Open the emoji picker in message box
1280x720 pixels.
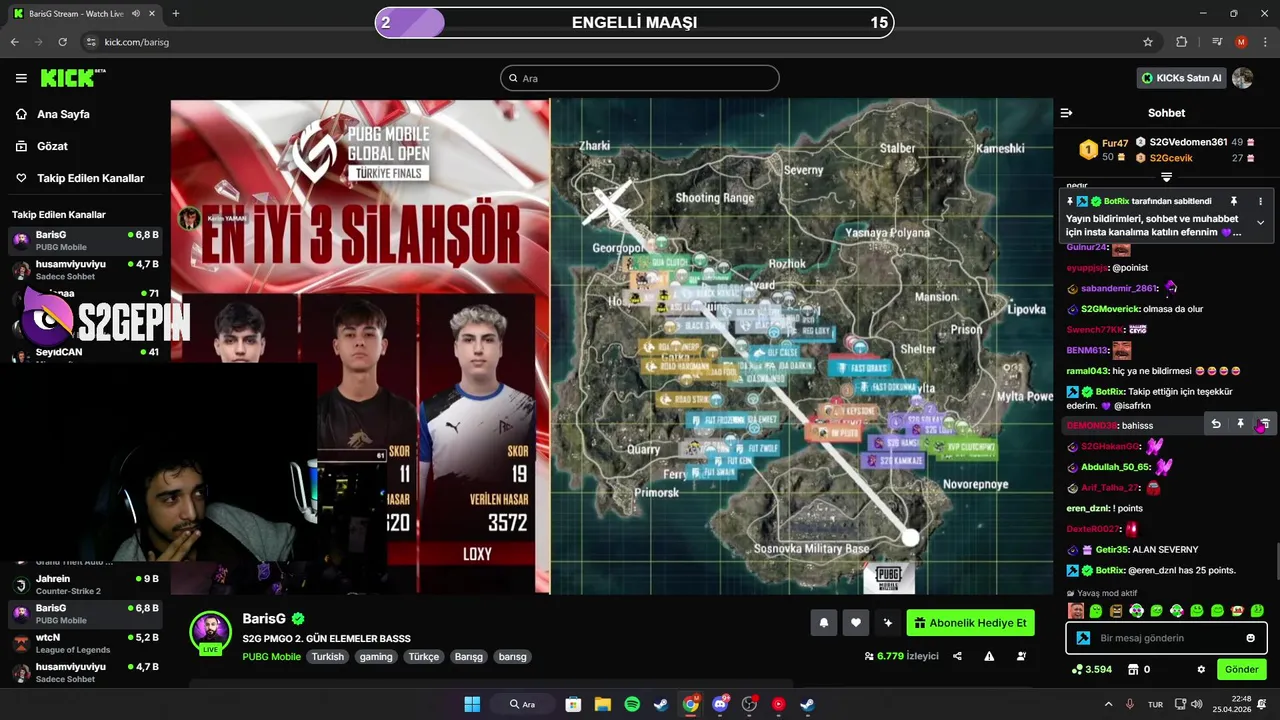pos(1251,638)
